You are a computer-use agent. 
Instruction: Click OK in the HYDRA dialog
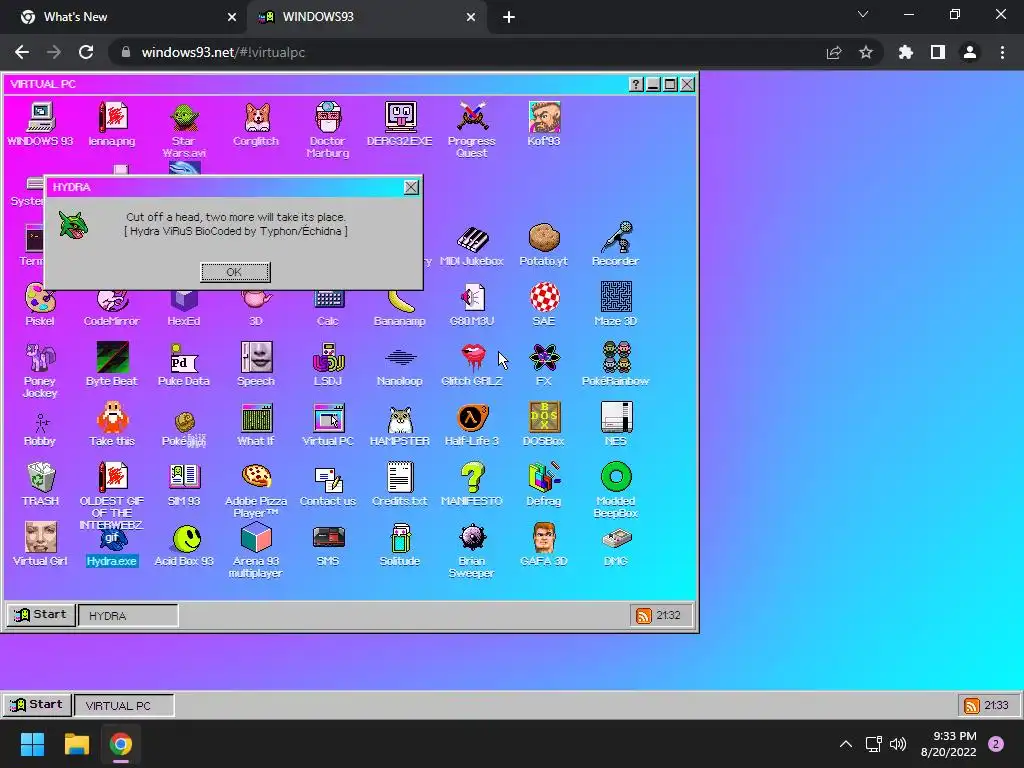(x=235, y=272)
